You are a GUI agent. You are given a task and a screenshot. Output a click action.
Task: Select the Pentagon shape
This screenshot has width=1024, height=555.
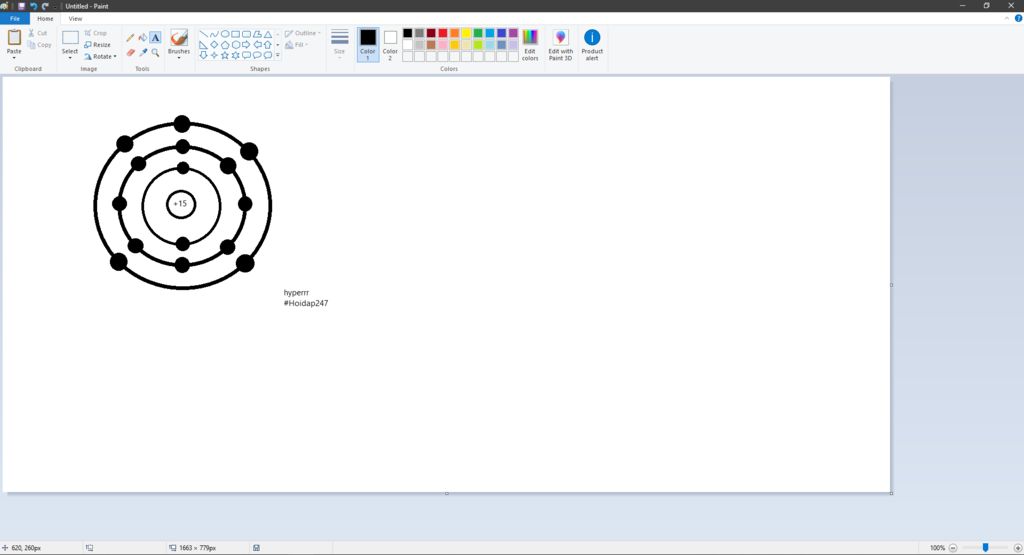225,44
